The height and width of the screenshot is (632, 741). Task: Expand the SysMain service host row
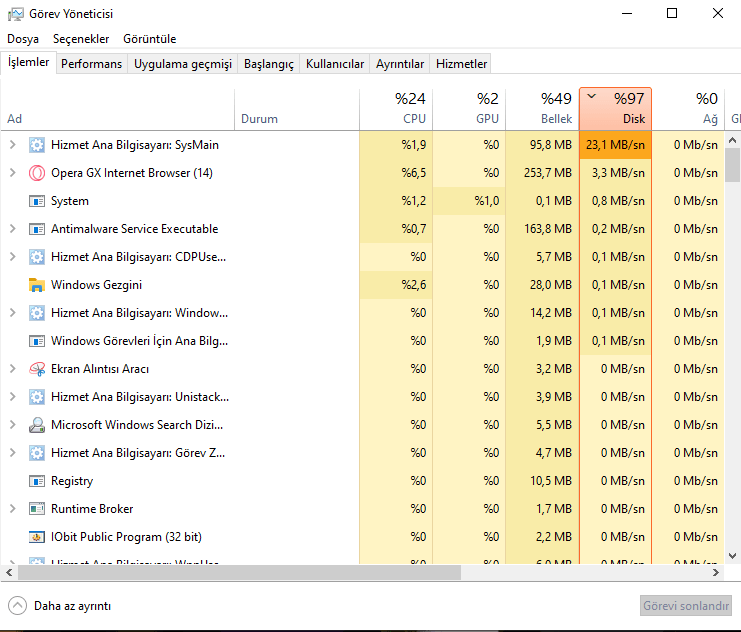click(x=13, y=145)
